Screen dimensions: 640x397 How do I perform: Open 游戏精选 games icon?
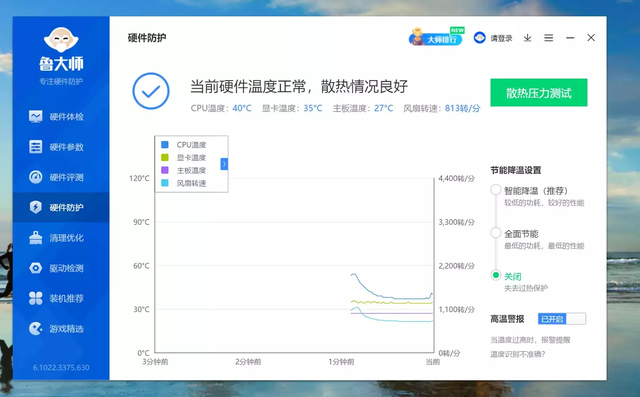(x=36, y=328)
